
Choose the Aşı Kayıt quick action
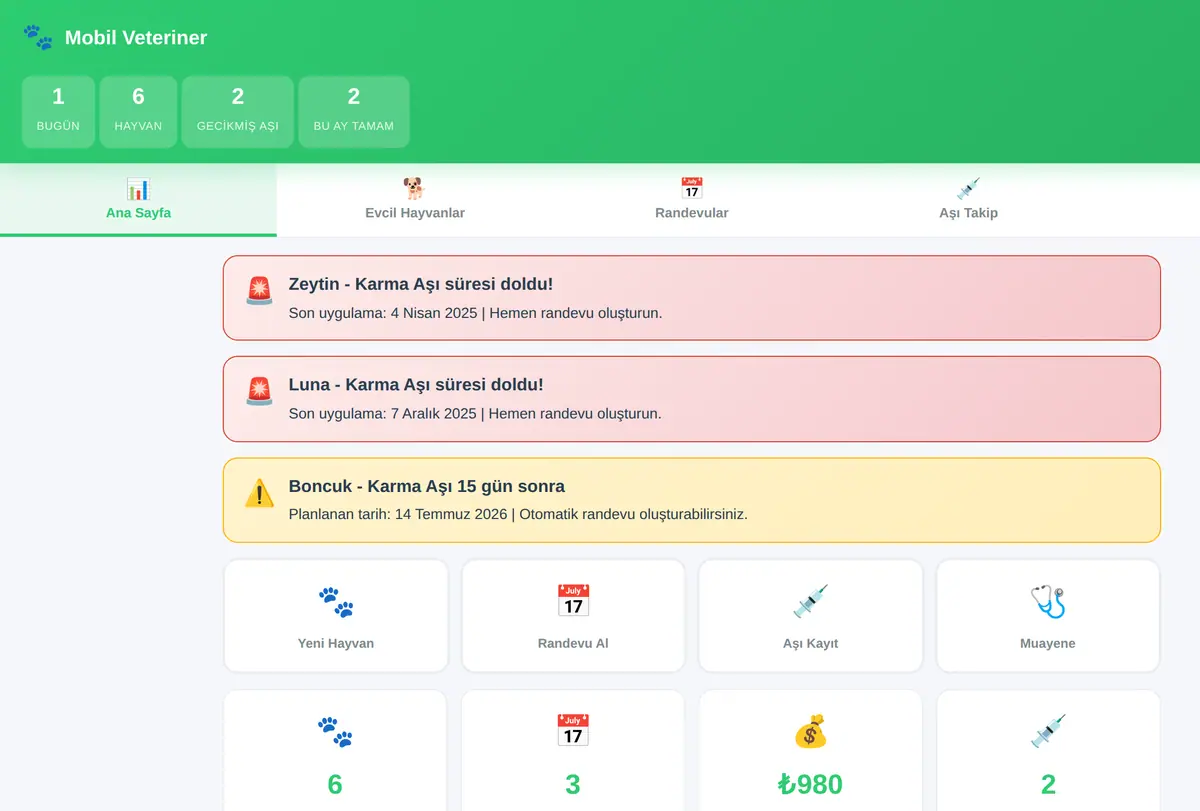pyautogui.click(x=811, y=616)
